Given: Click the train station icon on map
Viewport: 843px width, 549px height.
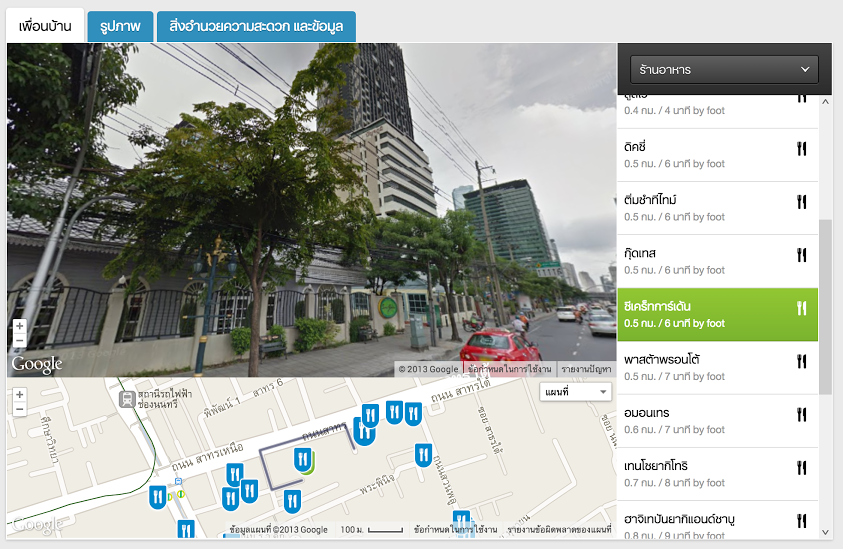Looking at the screenshot, I should point(127,399).
